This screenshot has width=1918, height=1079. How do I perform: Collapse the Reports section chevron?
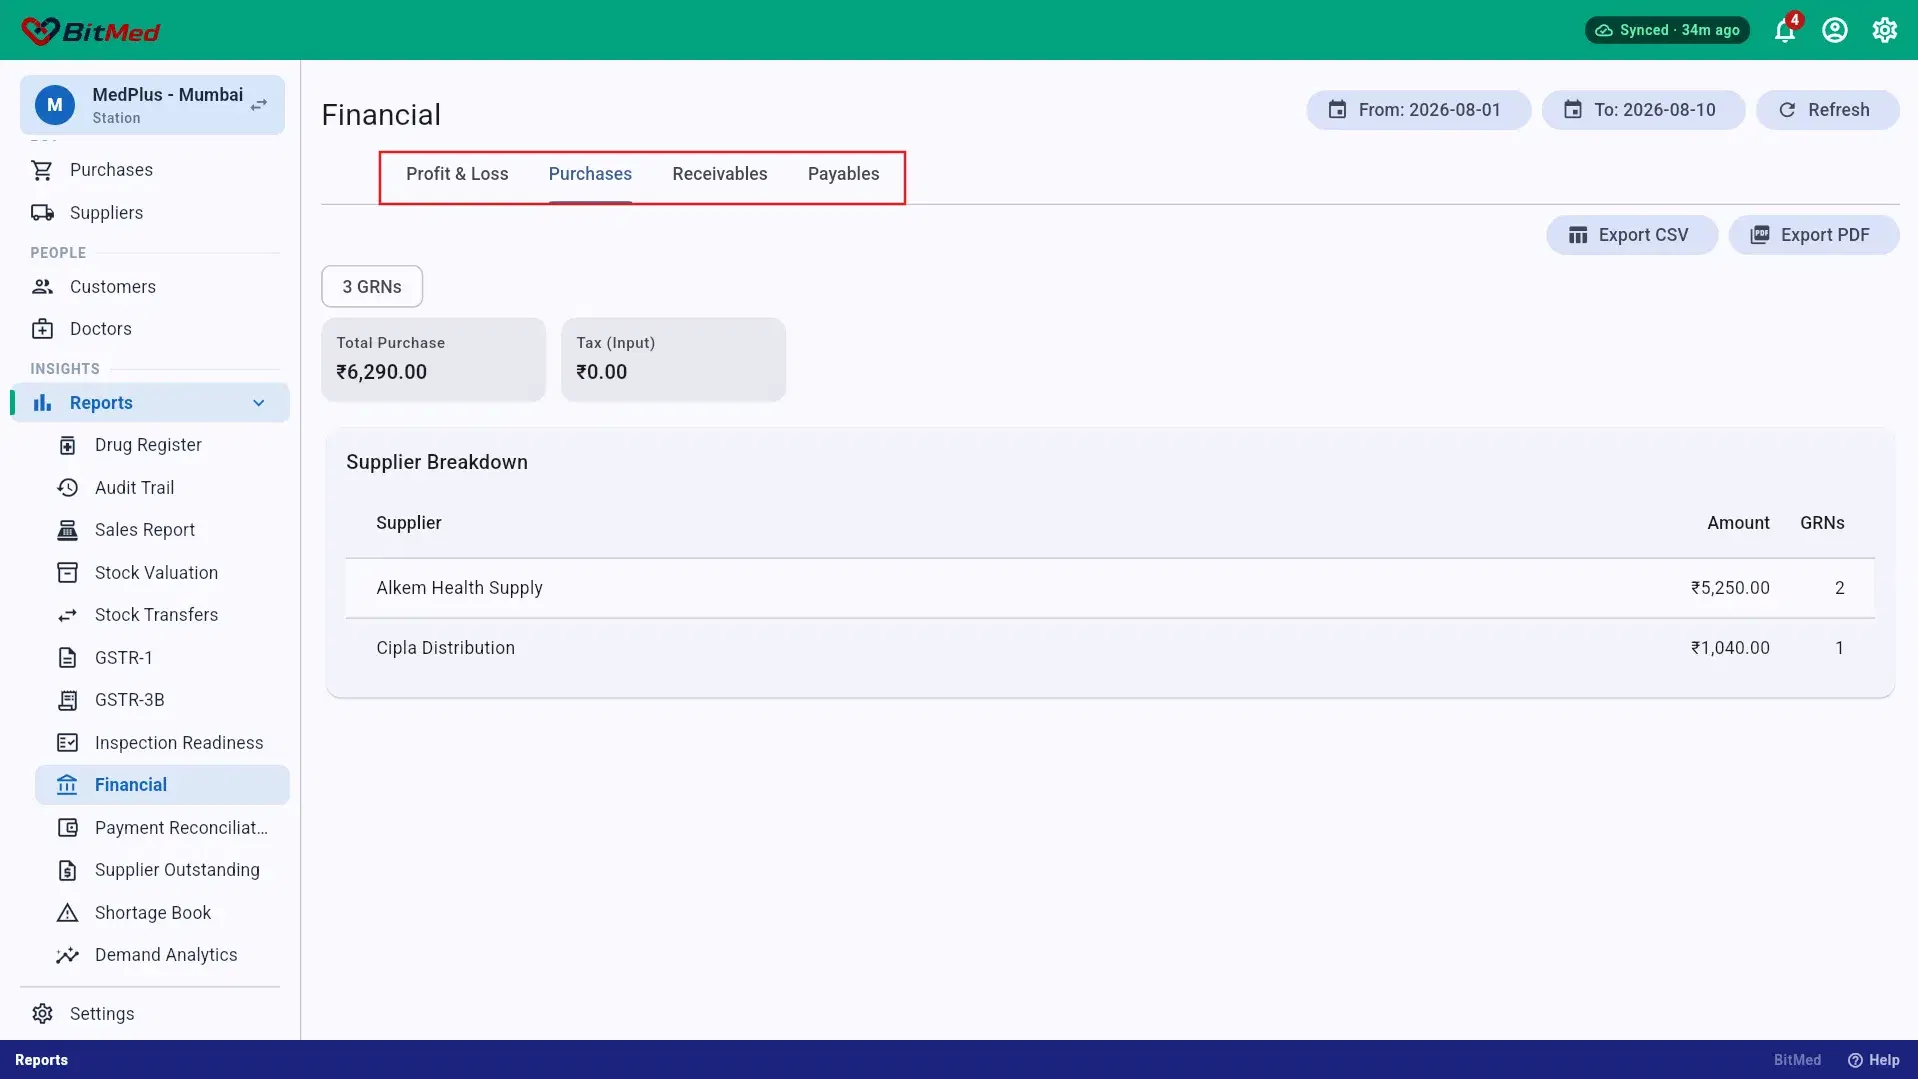[259, 403]
